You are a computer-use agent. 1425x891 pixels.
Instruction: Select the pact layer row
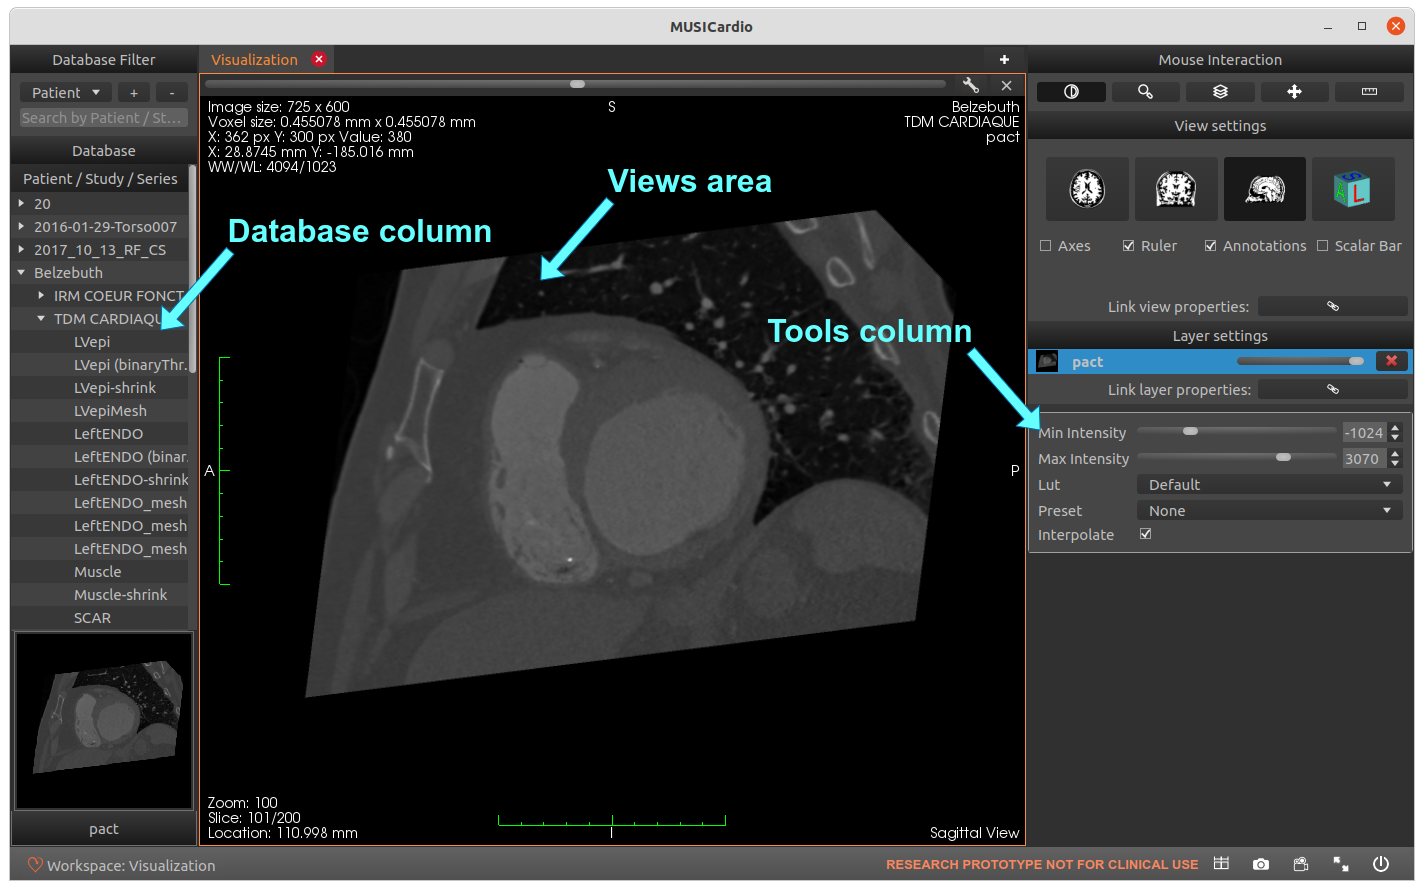coord(1220,361)
